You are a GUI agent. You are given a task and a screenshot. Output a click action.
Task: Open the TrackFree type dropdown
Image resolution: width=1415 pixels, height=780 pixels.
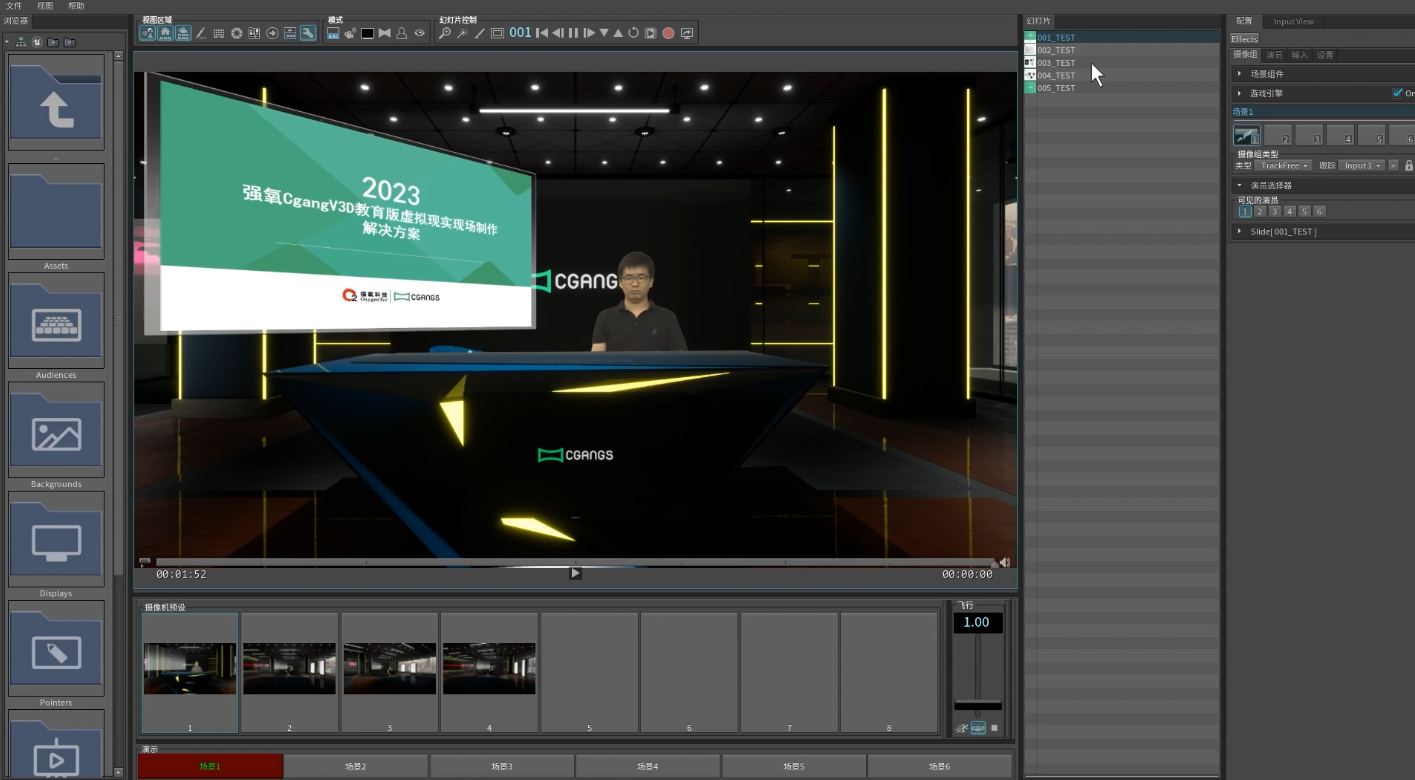pyautogui.click(x=1284, y=165)
